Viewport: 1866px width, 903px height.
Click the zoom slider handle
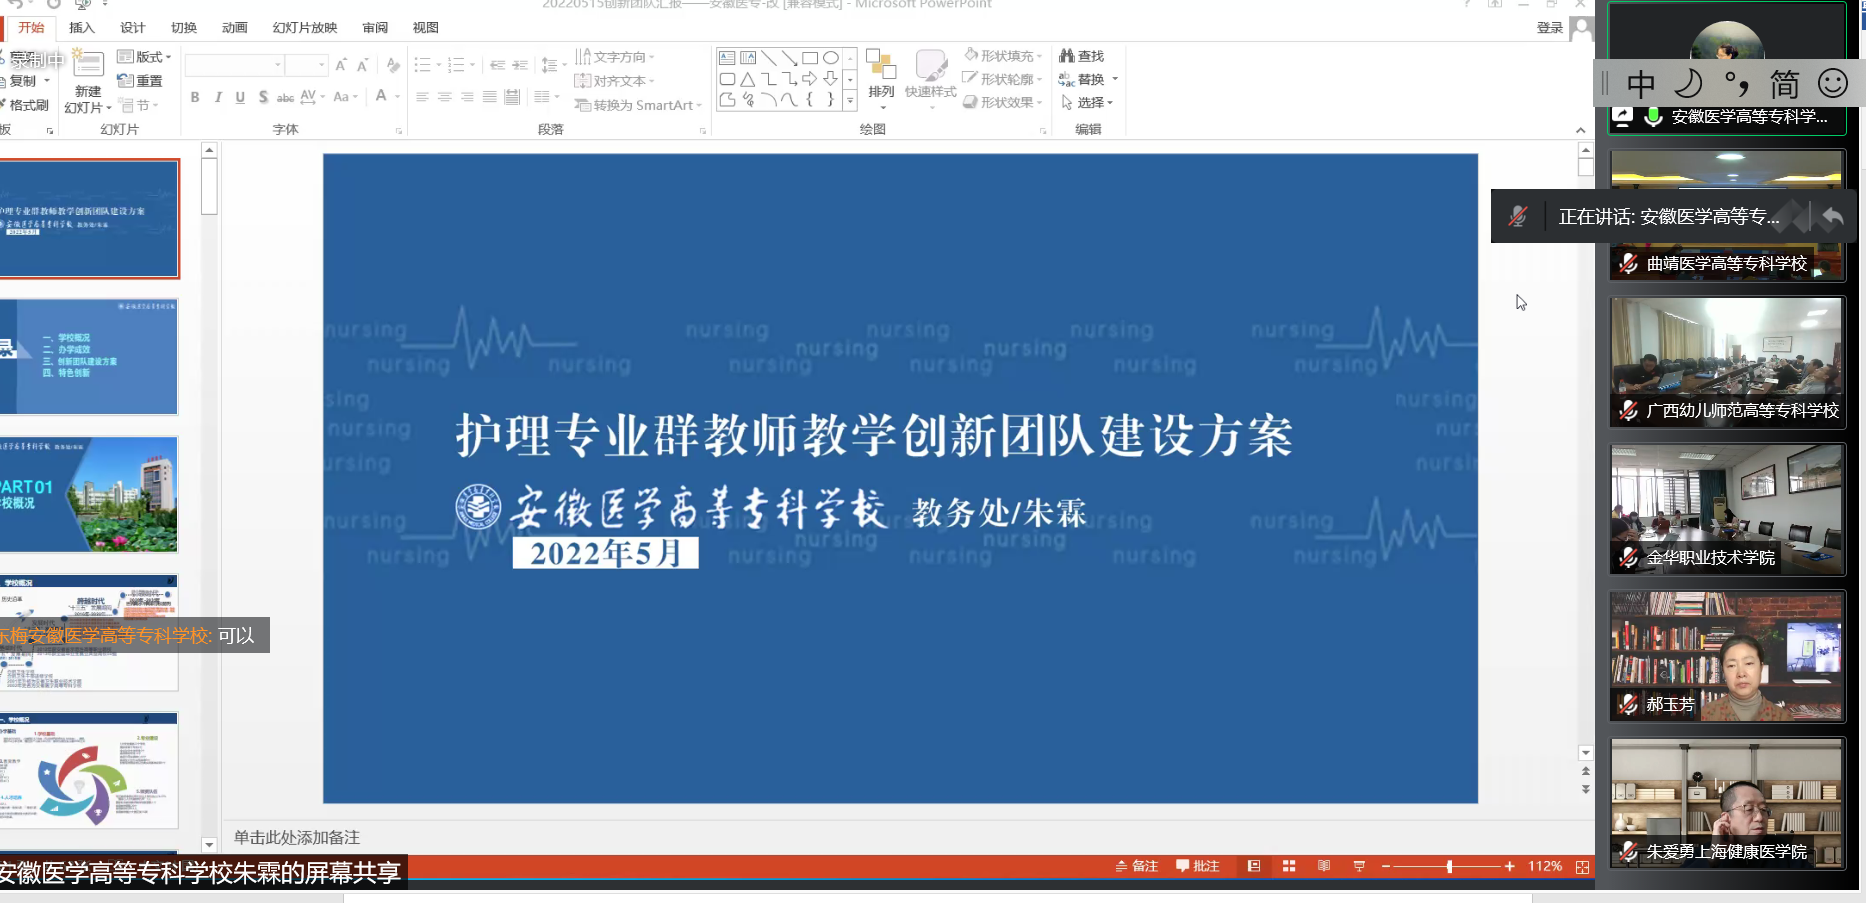tap(1449, 867)
